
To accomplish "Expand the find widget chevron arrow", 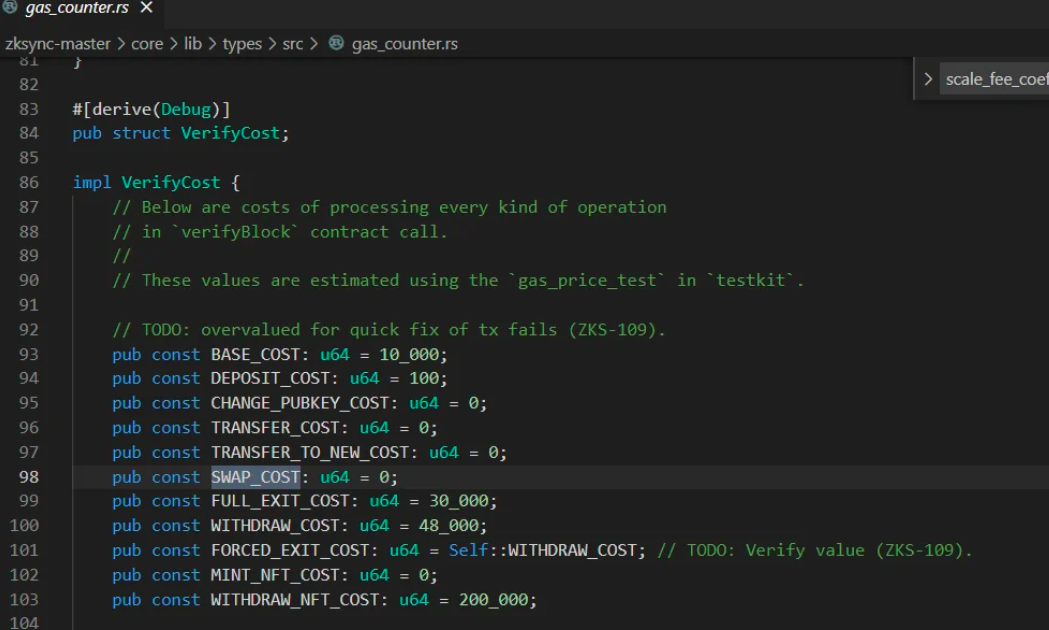I will click(x=928, y=79).
